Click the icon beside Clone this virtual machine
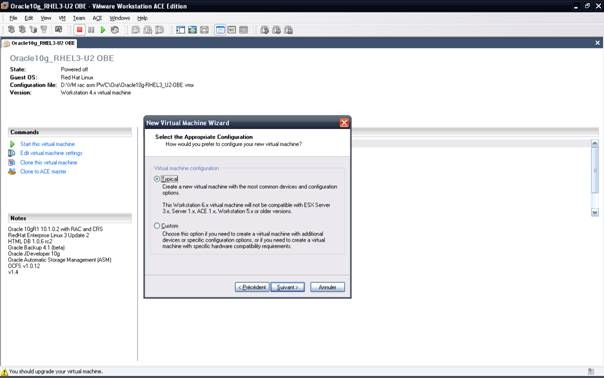Image resolution: width=604 pixels, height=378 pixels. pos(12,162)
